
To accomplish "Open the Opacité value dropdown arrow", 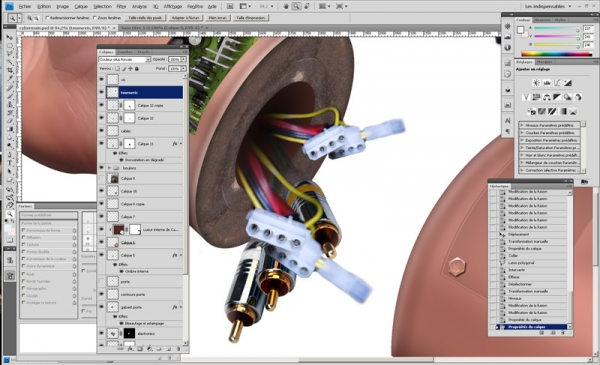I will point(184,60).
